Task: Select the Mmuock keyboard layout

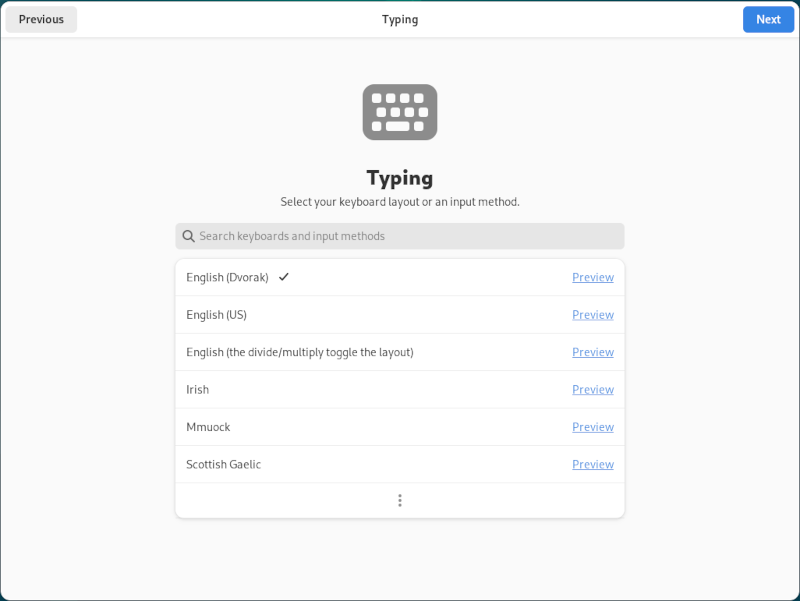Action: coord(399,427)
